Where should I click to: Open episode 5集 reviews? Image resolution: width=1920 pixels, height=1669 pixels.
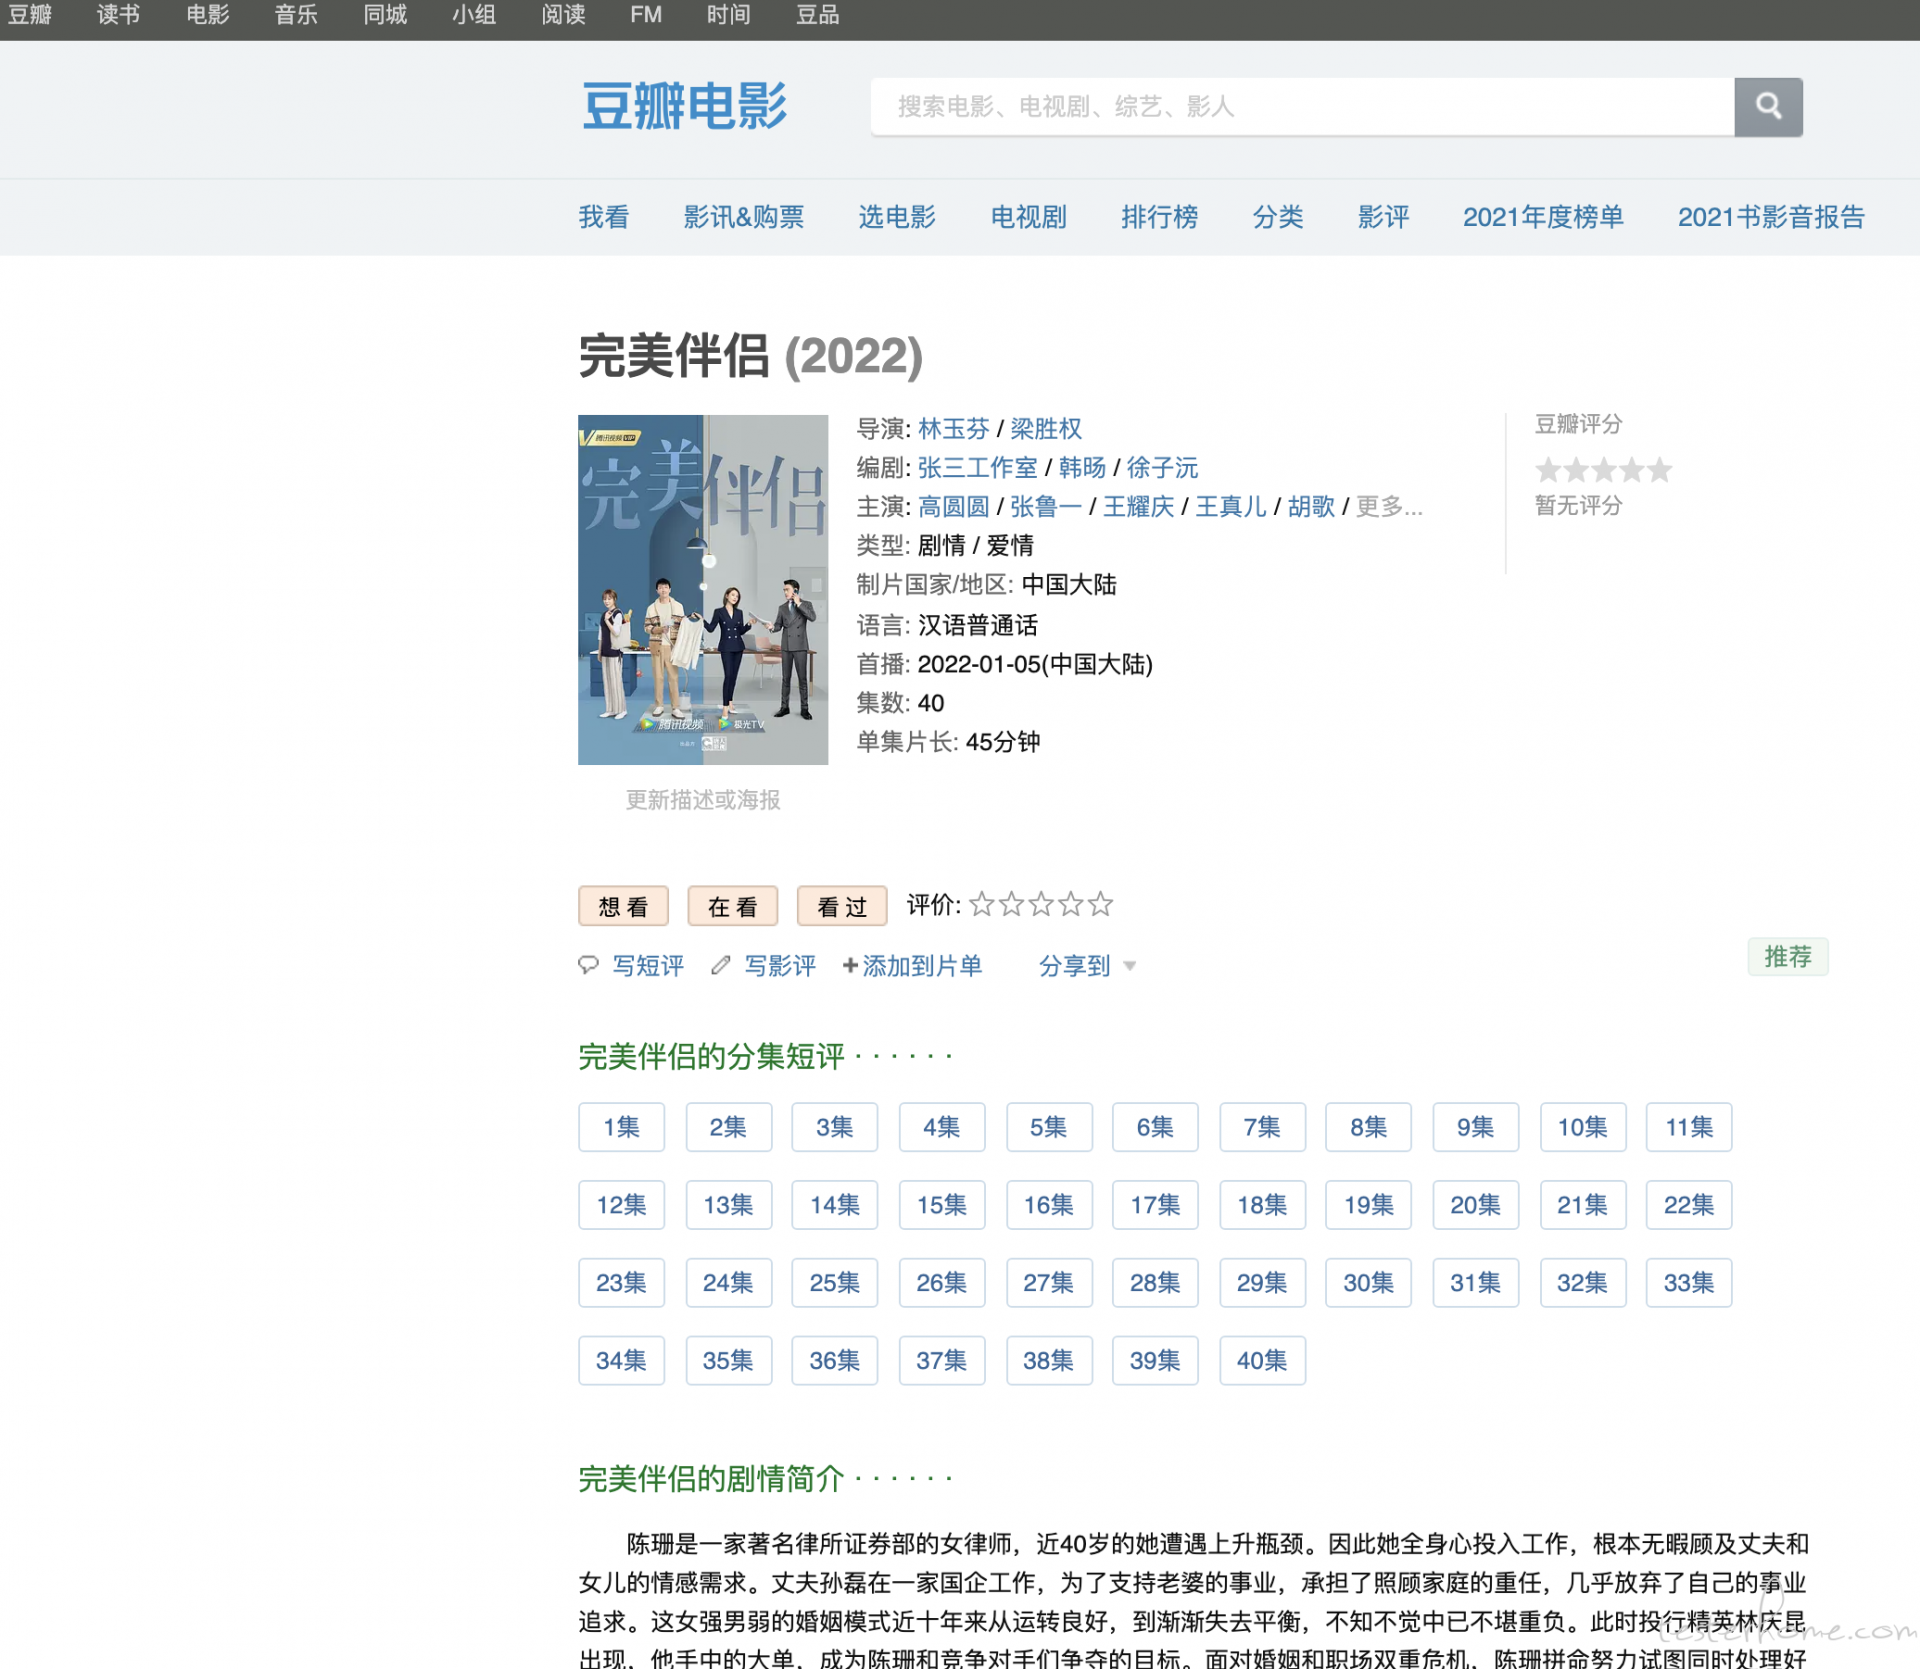click(x=1048, y=1127)
